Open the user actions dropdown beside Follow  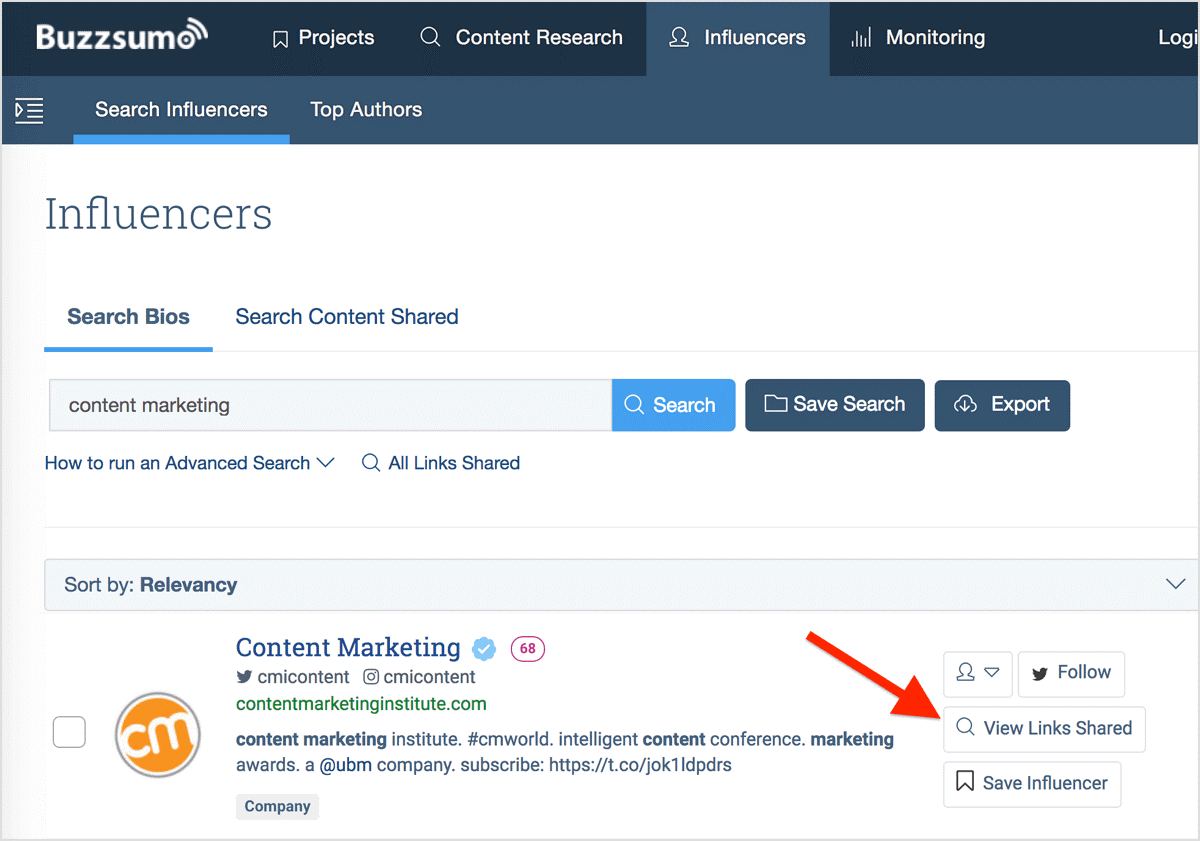point(978,674)
